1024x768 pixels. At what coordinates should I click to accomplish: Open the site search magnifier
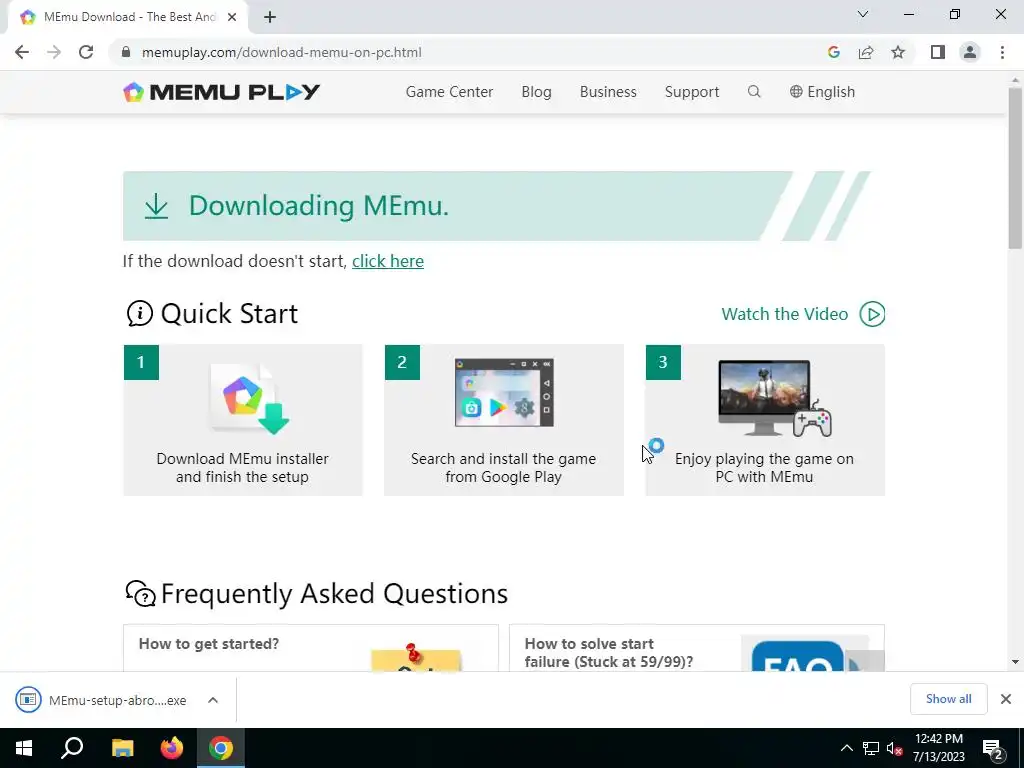[754, 91]
